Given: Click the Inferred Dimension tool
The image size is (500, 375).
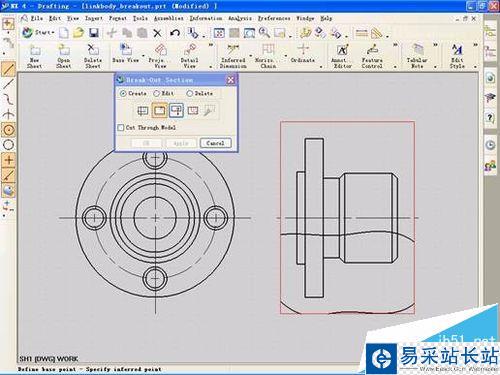Looking at the screenshot, I should pyautogui.click(x=233, y=57).
